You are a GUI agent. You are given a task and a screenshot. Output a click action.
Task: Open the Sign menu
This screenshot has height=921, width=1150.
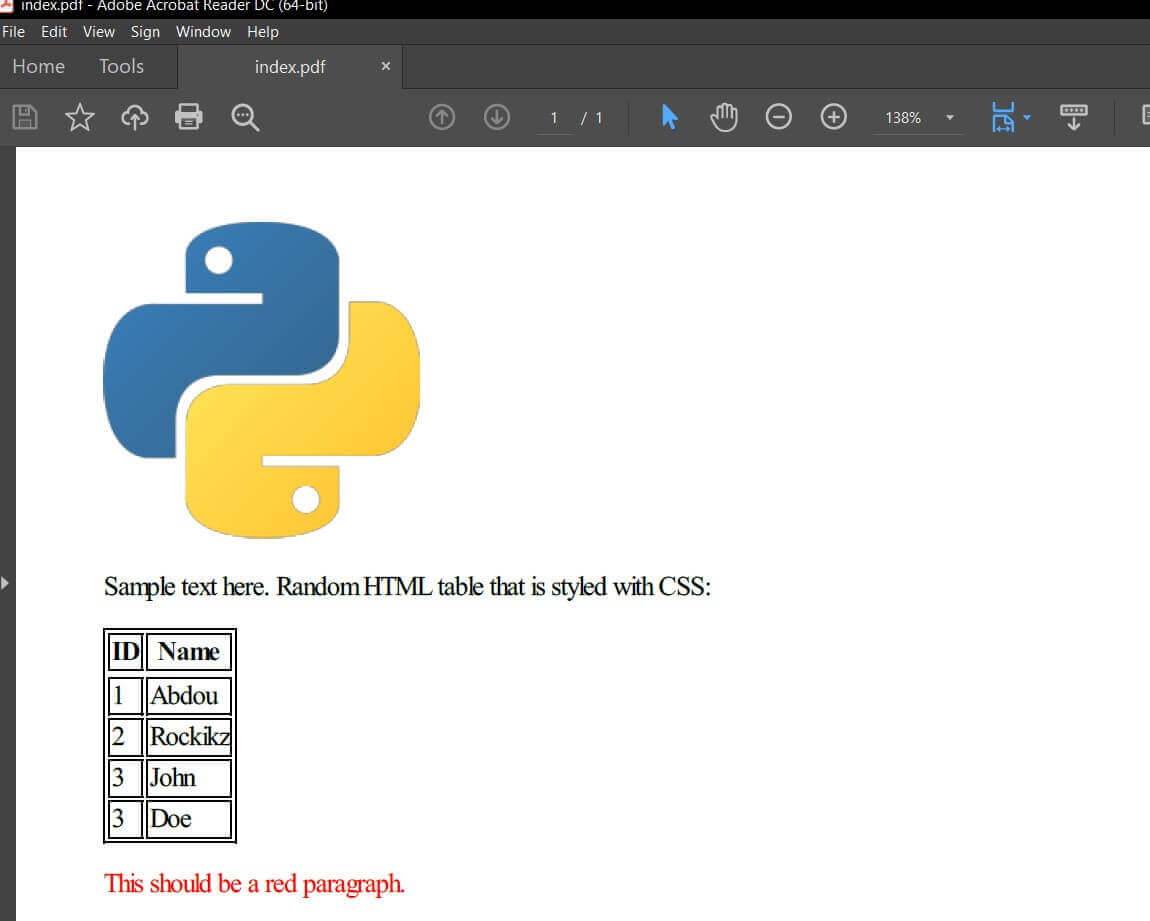(145, 31)
